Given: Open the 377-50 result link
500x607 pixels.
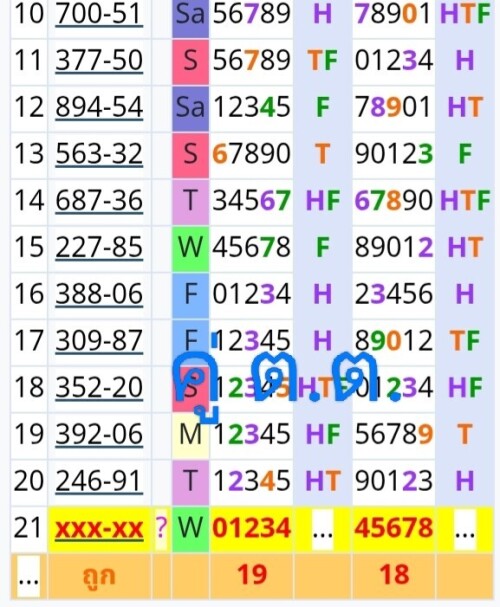Looking at the screenshot, I should click(x=99, y=61).
